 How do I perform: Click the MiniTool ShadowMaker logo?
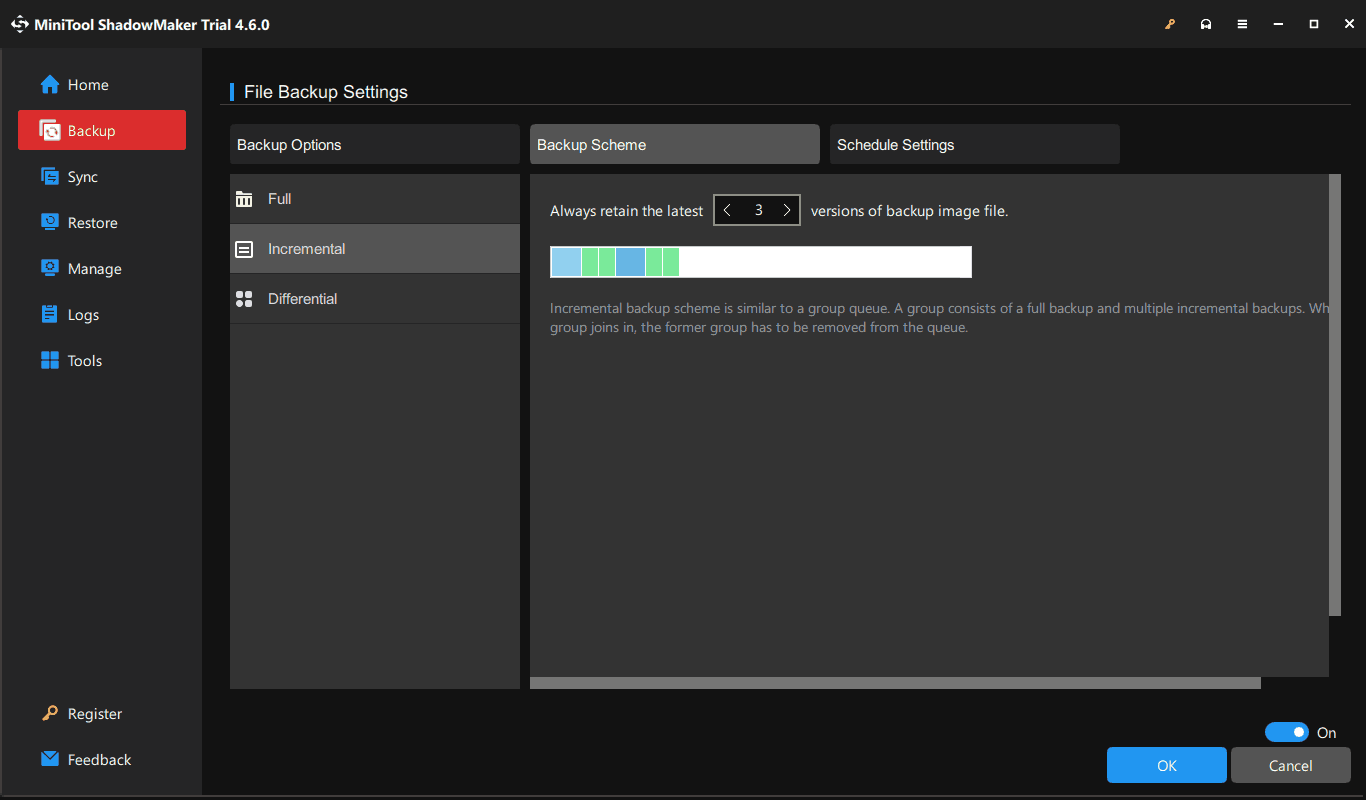(x=20, y=23)
